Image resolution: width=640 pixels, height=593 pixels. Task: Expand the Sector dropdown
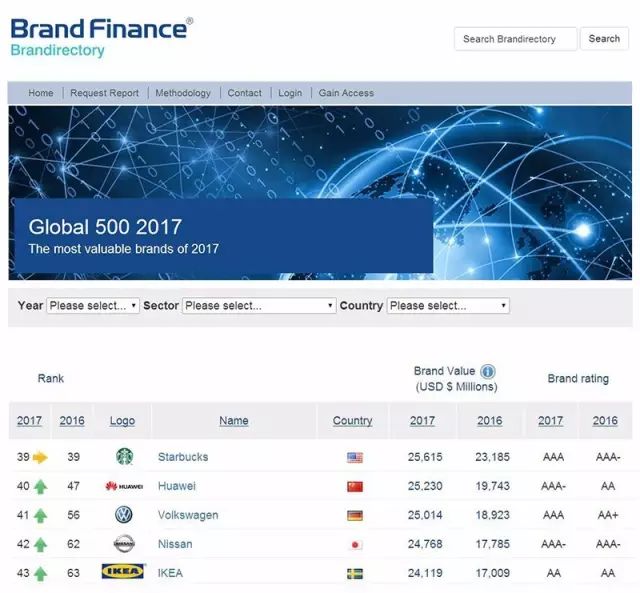tap(259, 306)
